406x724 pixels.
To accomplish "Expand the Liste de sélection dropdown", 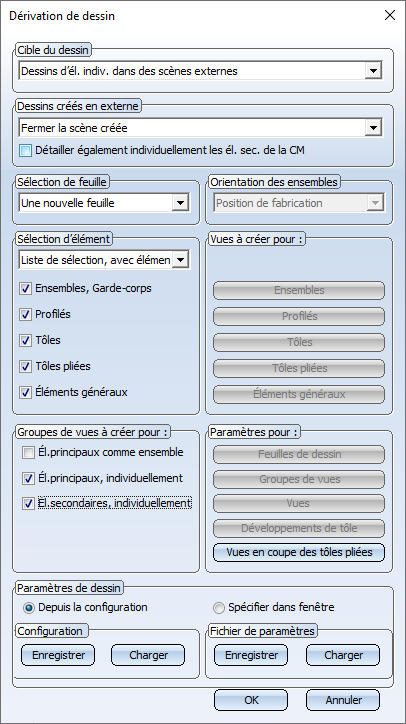I will pos(104,260).
